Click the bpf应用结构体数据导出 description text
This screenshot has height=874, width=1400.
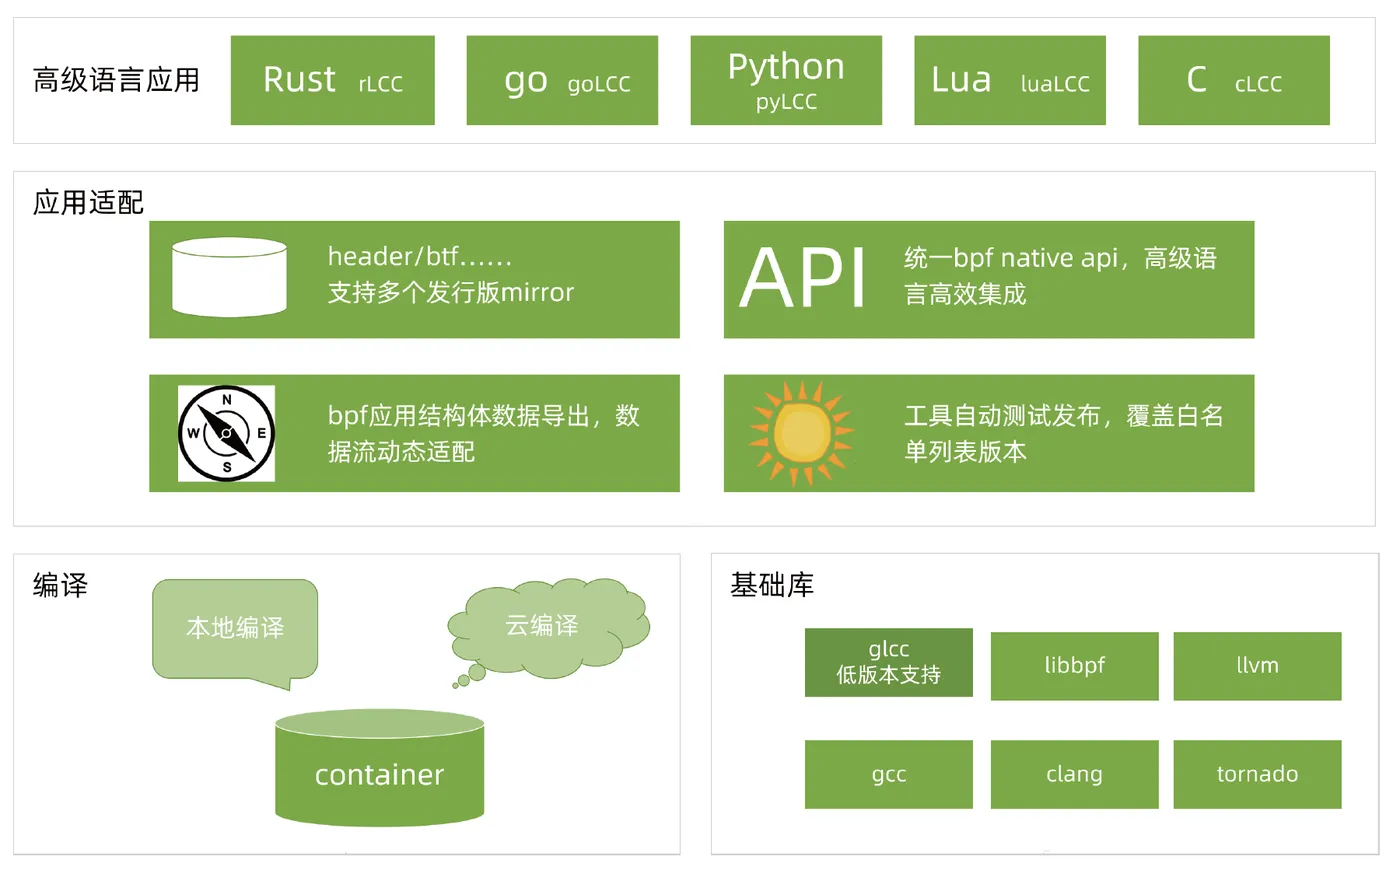tap(484, 434)
